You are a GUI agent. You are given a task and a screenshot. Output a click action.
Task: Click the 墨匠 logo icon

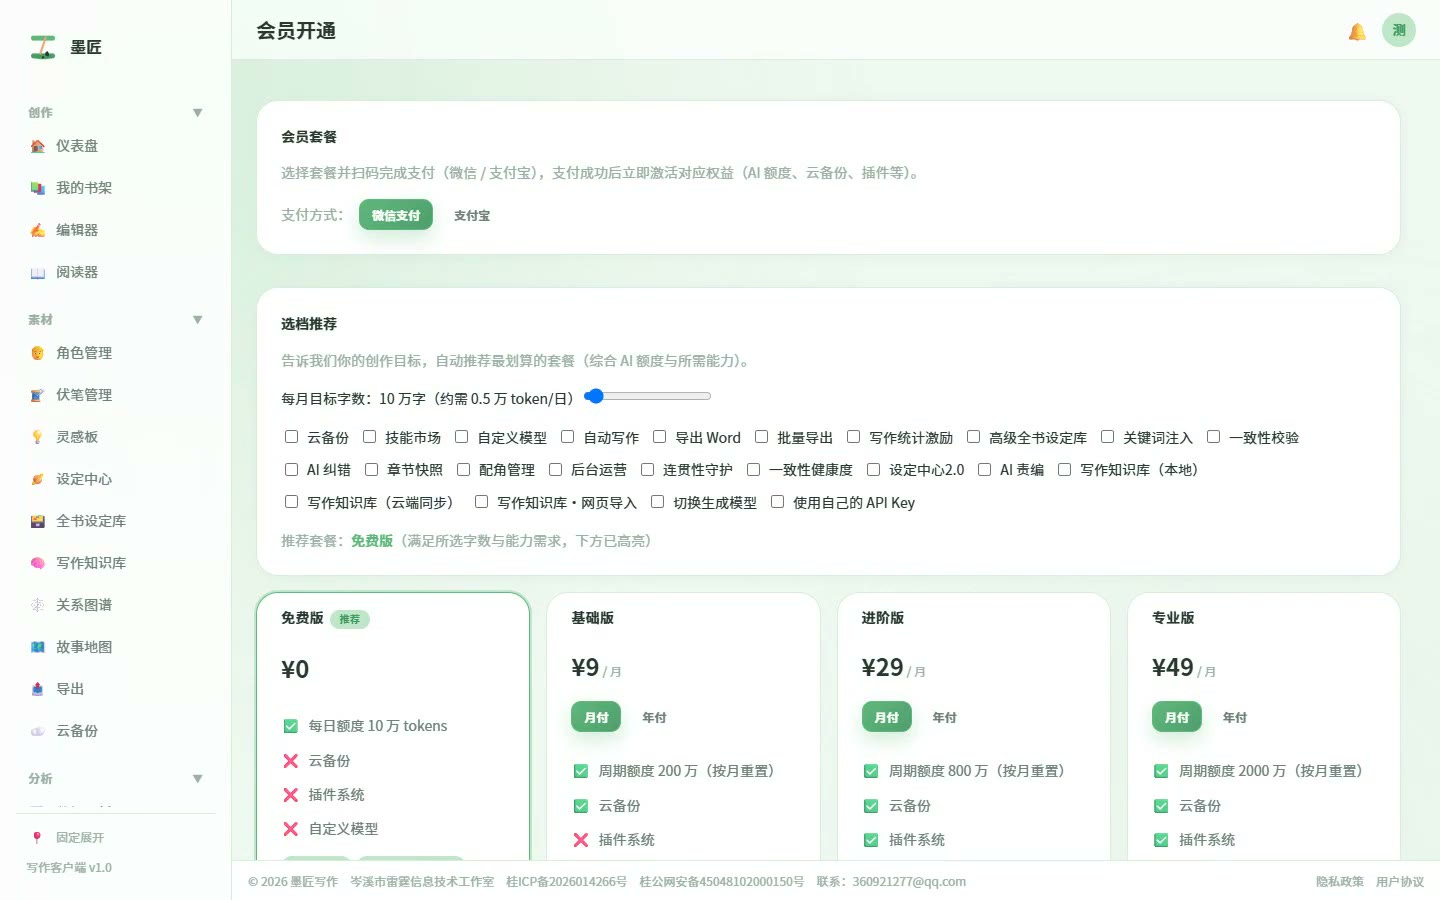coord(43,47)
